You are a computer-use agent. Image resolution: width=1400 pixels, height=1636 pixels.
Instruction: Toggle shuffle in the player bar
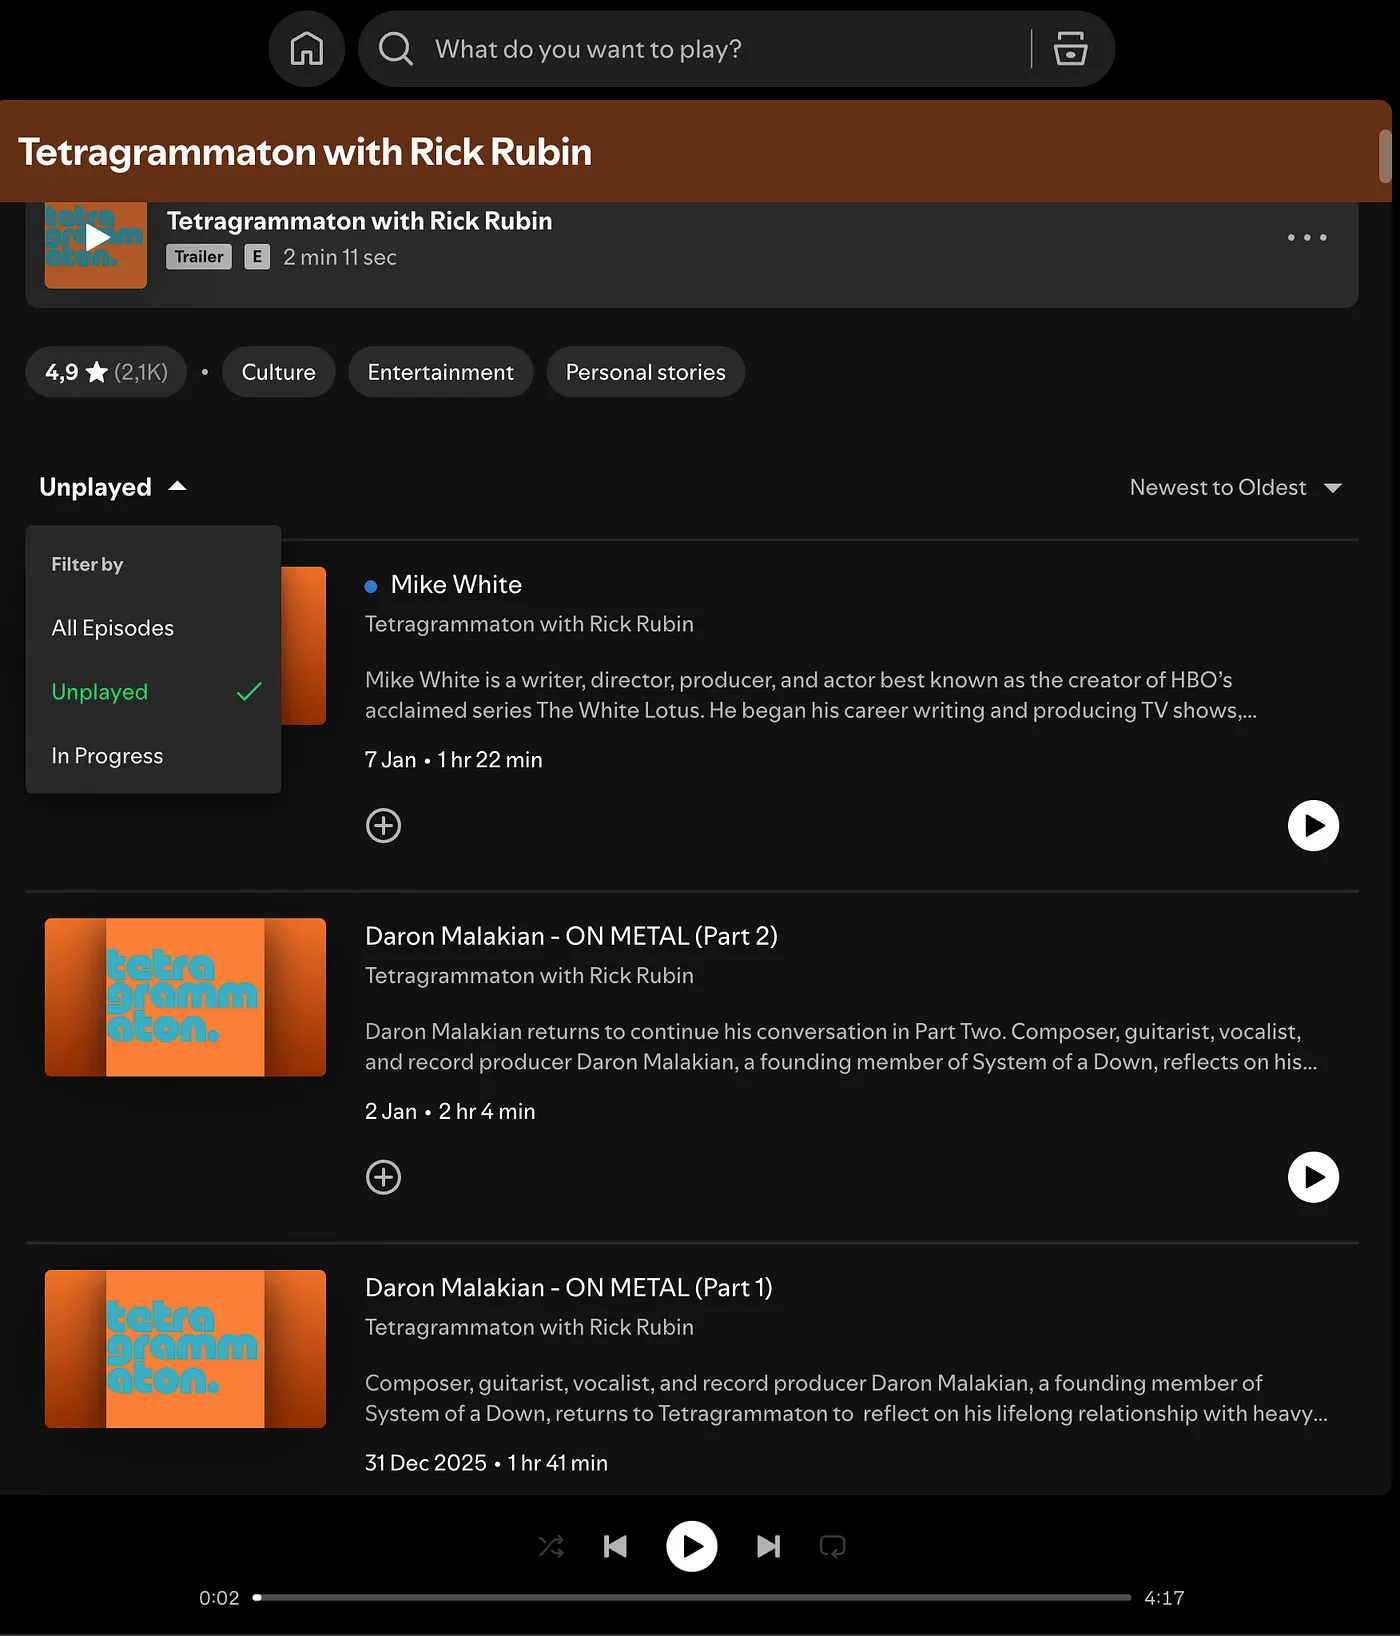click(x=551, y=1547)
